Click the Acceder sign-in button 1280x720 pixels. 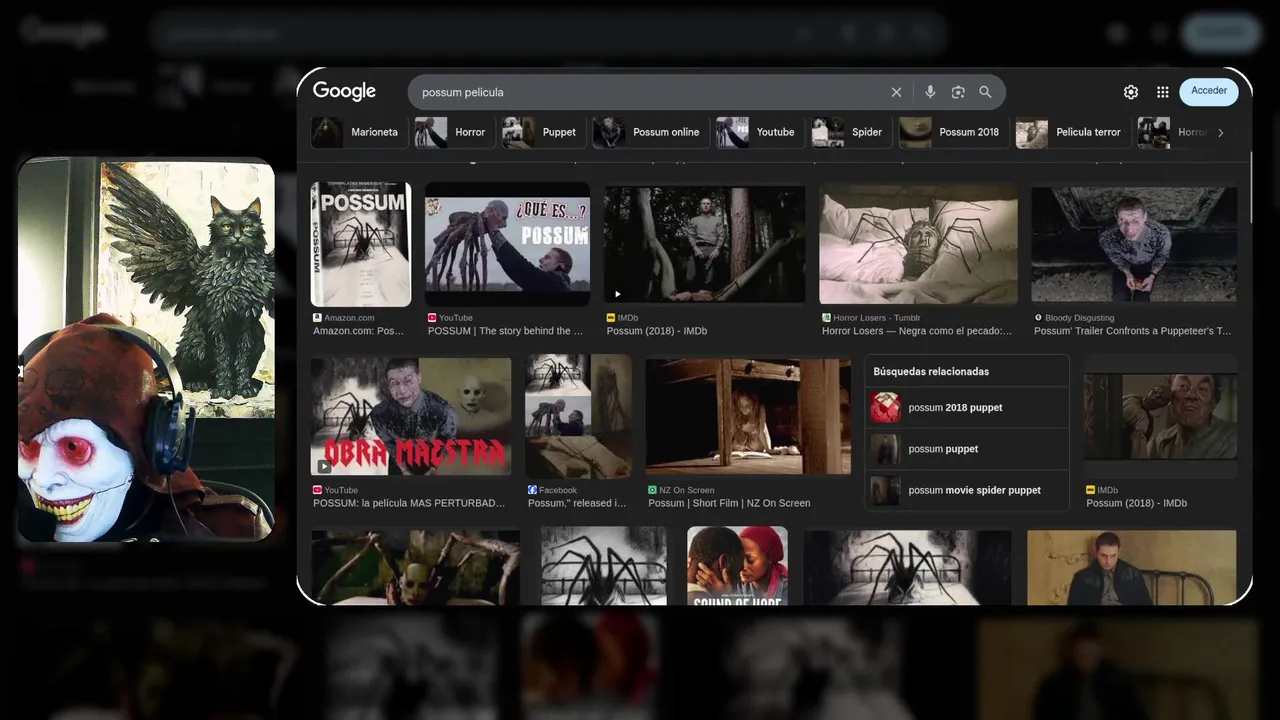(x=1209, y=91)
